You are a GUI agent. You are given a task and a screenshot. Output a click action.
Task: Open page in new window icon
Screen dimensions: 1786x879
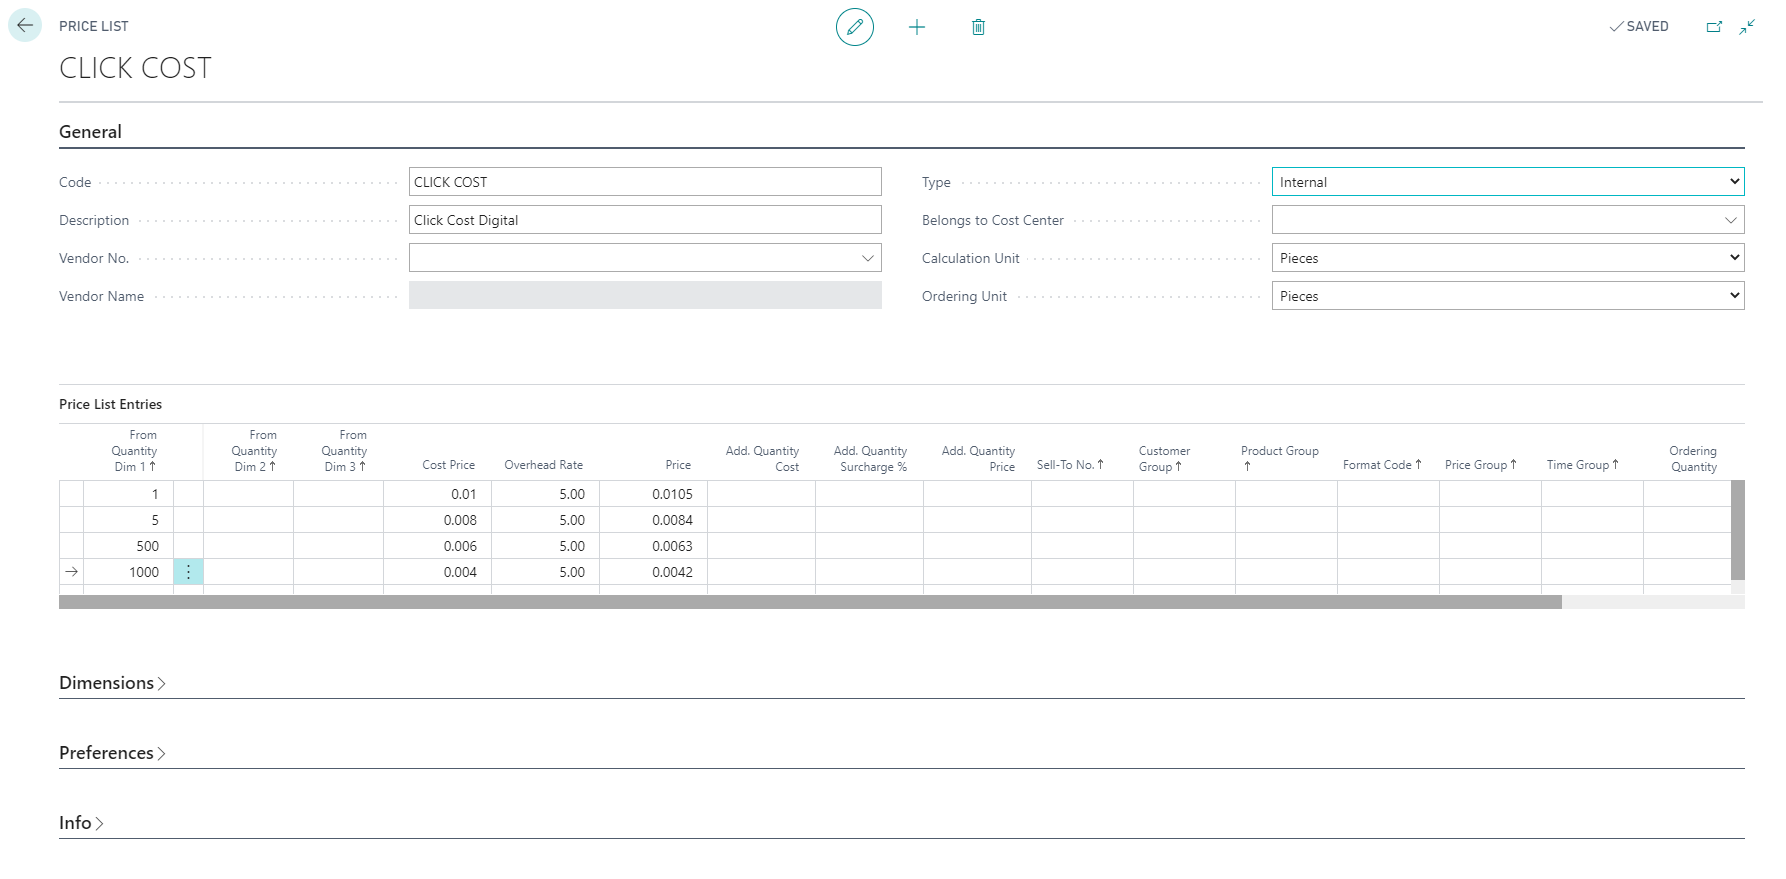[x=1714, y=27]
